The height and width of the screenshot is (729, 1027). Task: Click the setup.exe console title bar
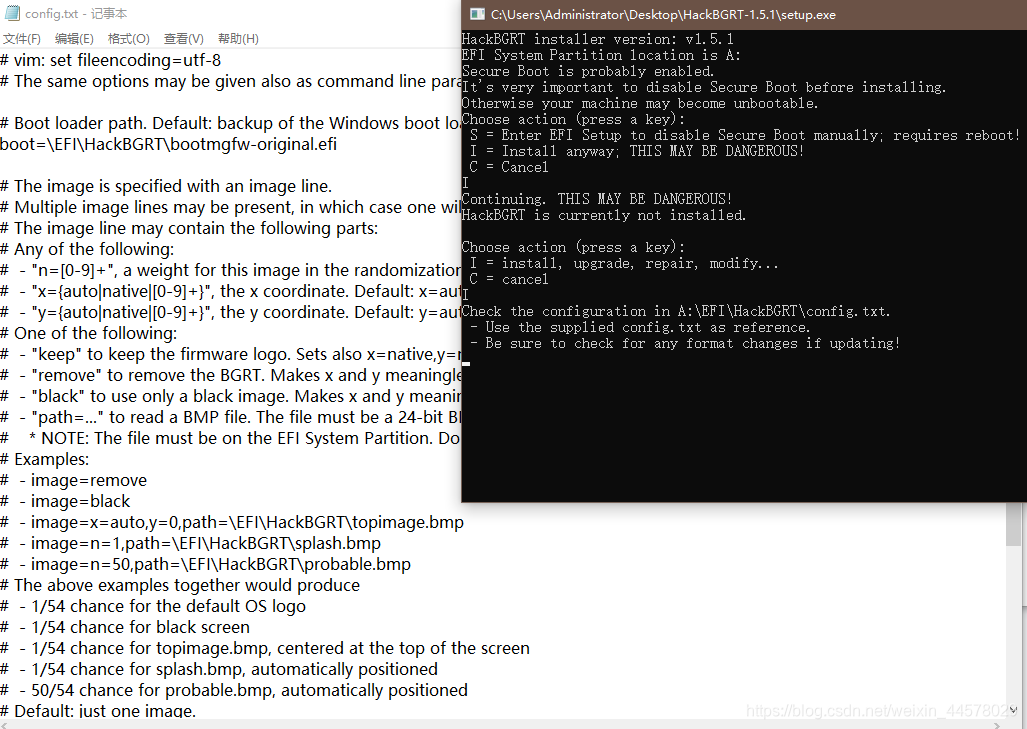coord(744,14)
